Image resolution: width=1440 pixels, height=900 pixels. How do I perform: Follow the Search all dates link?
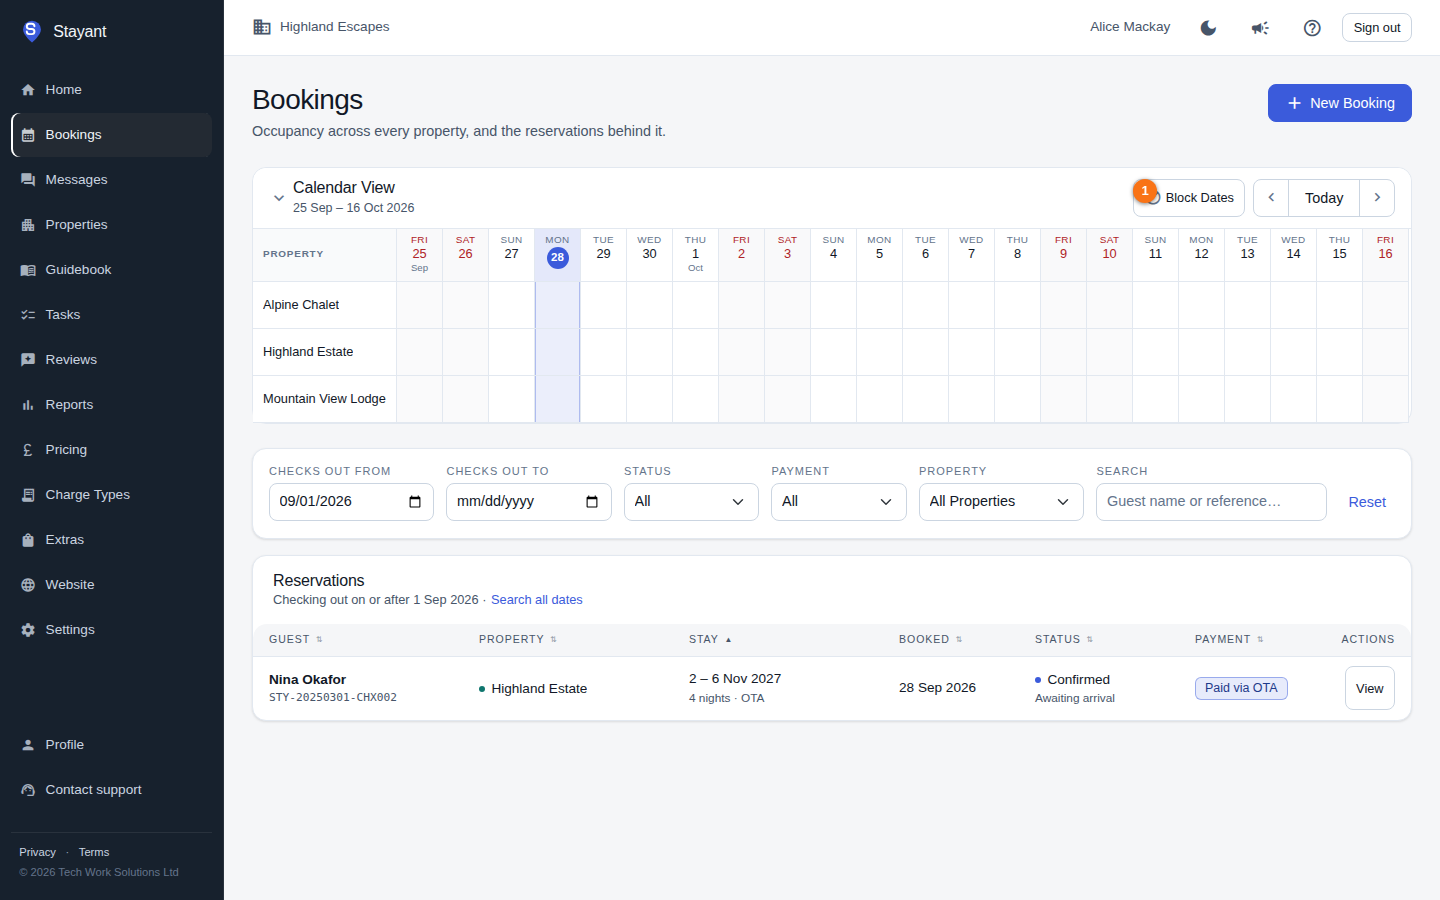point(537,600)
